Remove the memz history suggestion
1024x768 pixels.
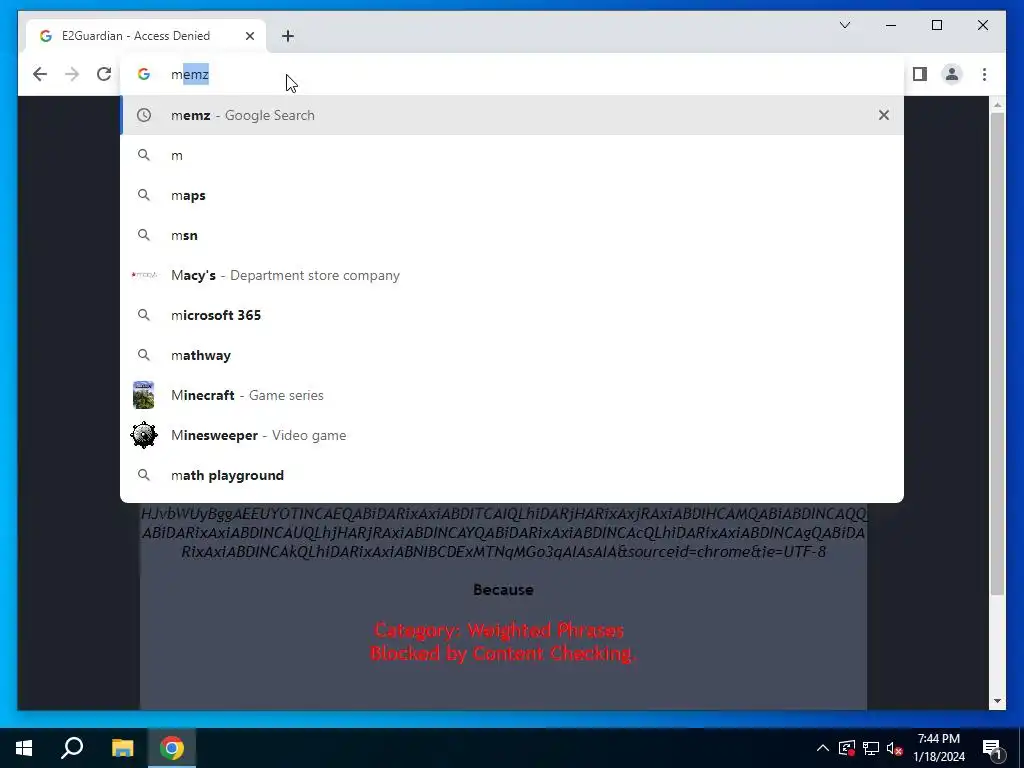(884, 115)
